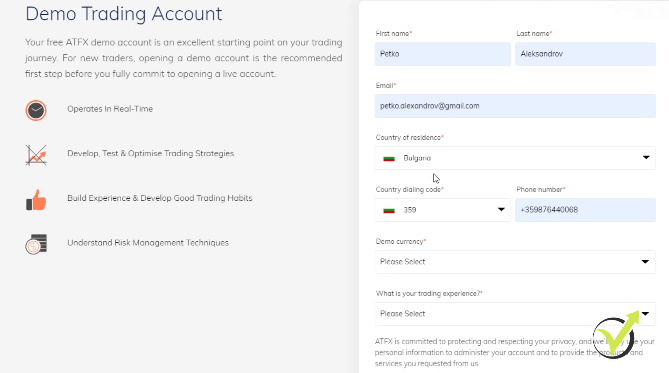669x373 pixels.
Task: Open the Demo currency dropdown
Action: tap(515, 262)
